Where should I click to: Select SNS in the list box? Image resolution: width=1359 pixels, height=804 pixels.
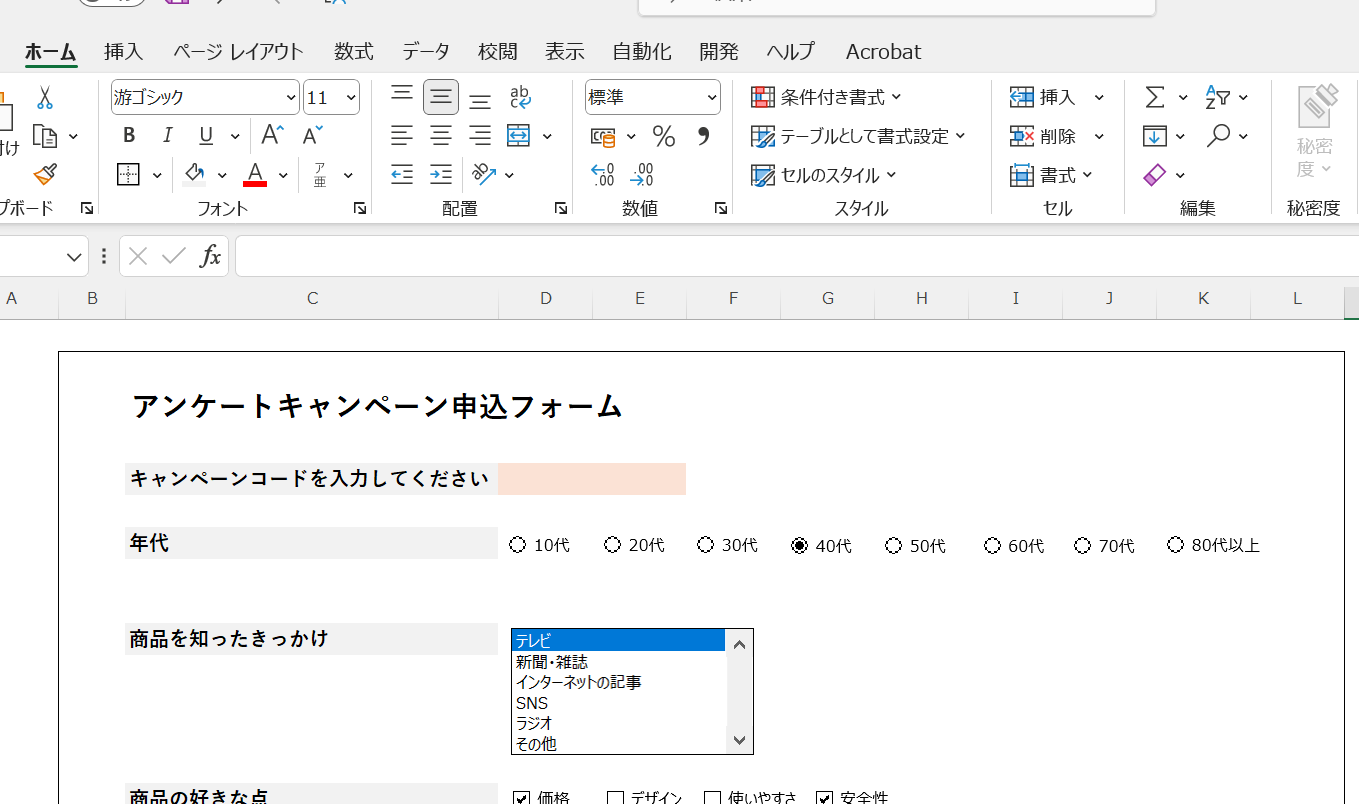point(531,702)
